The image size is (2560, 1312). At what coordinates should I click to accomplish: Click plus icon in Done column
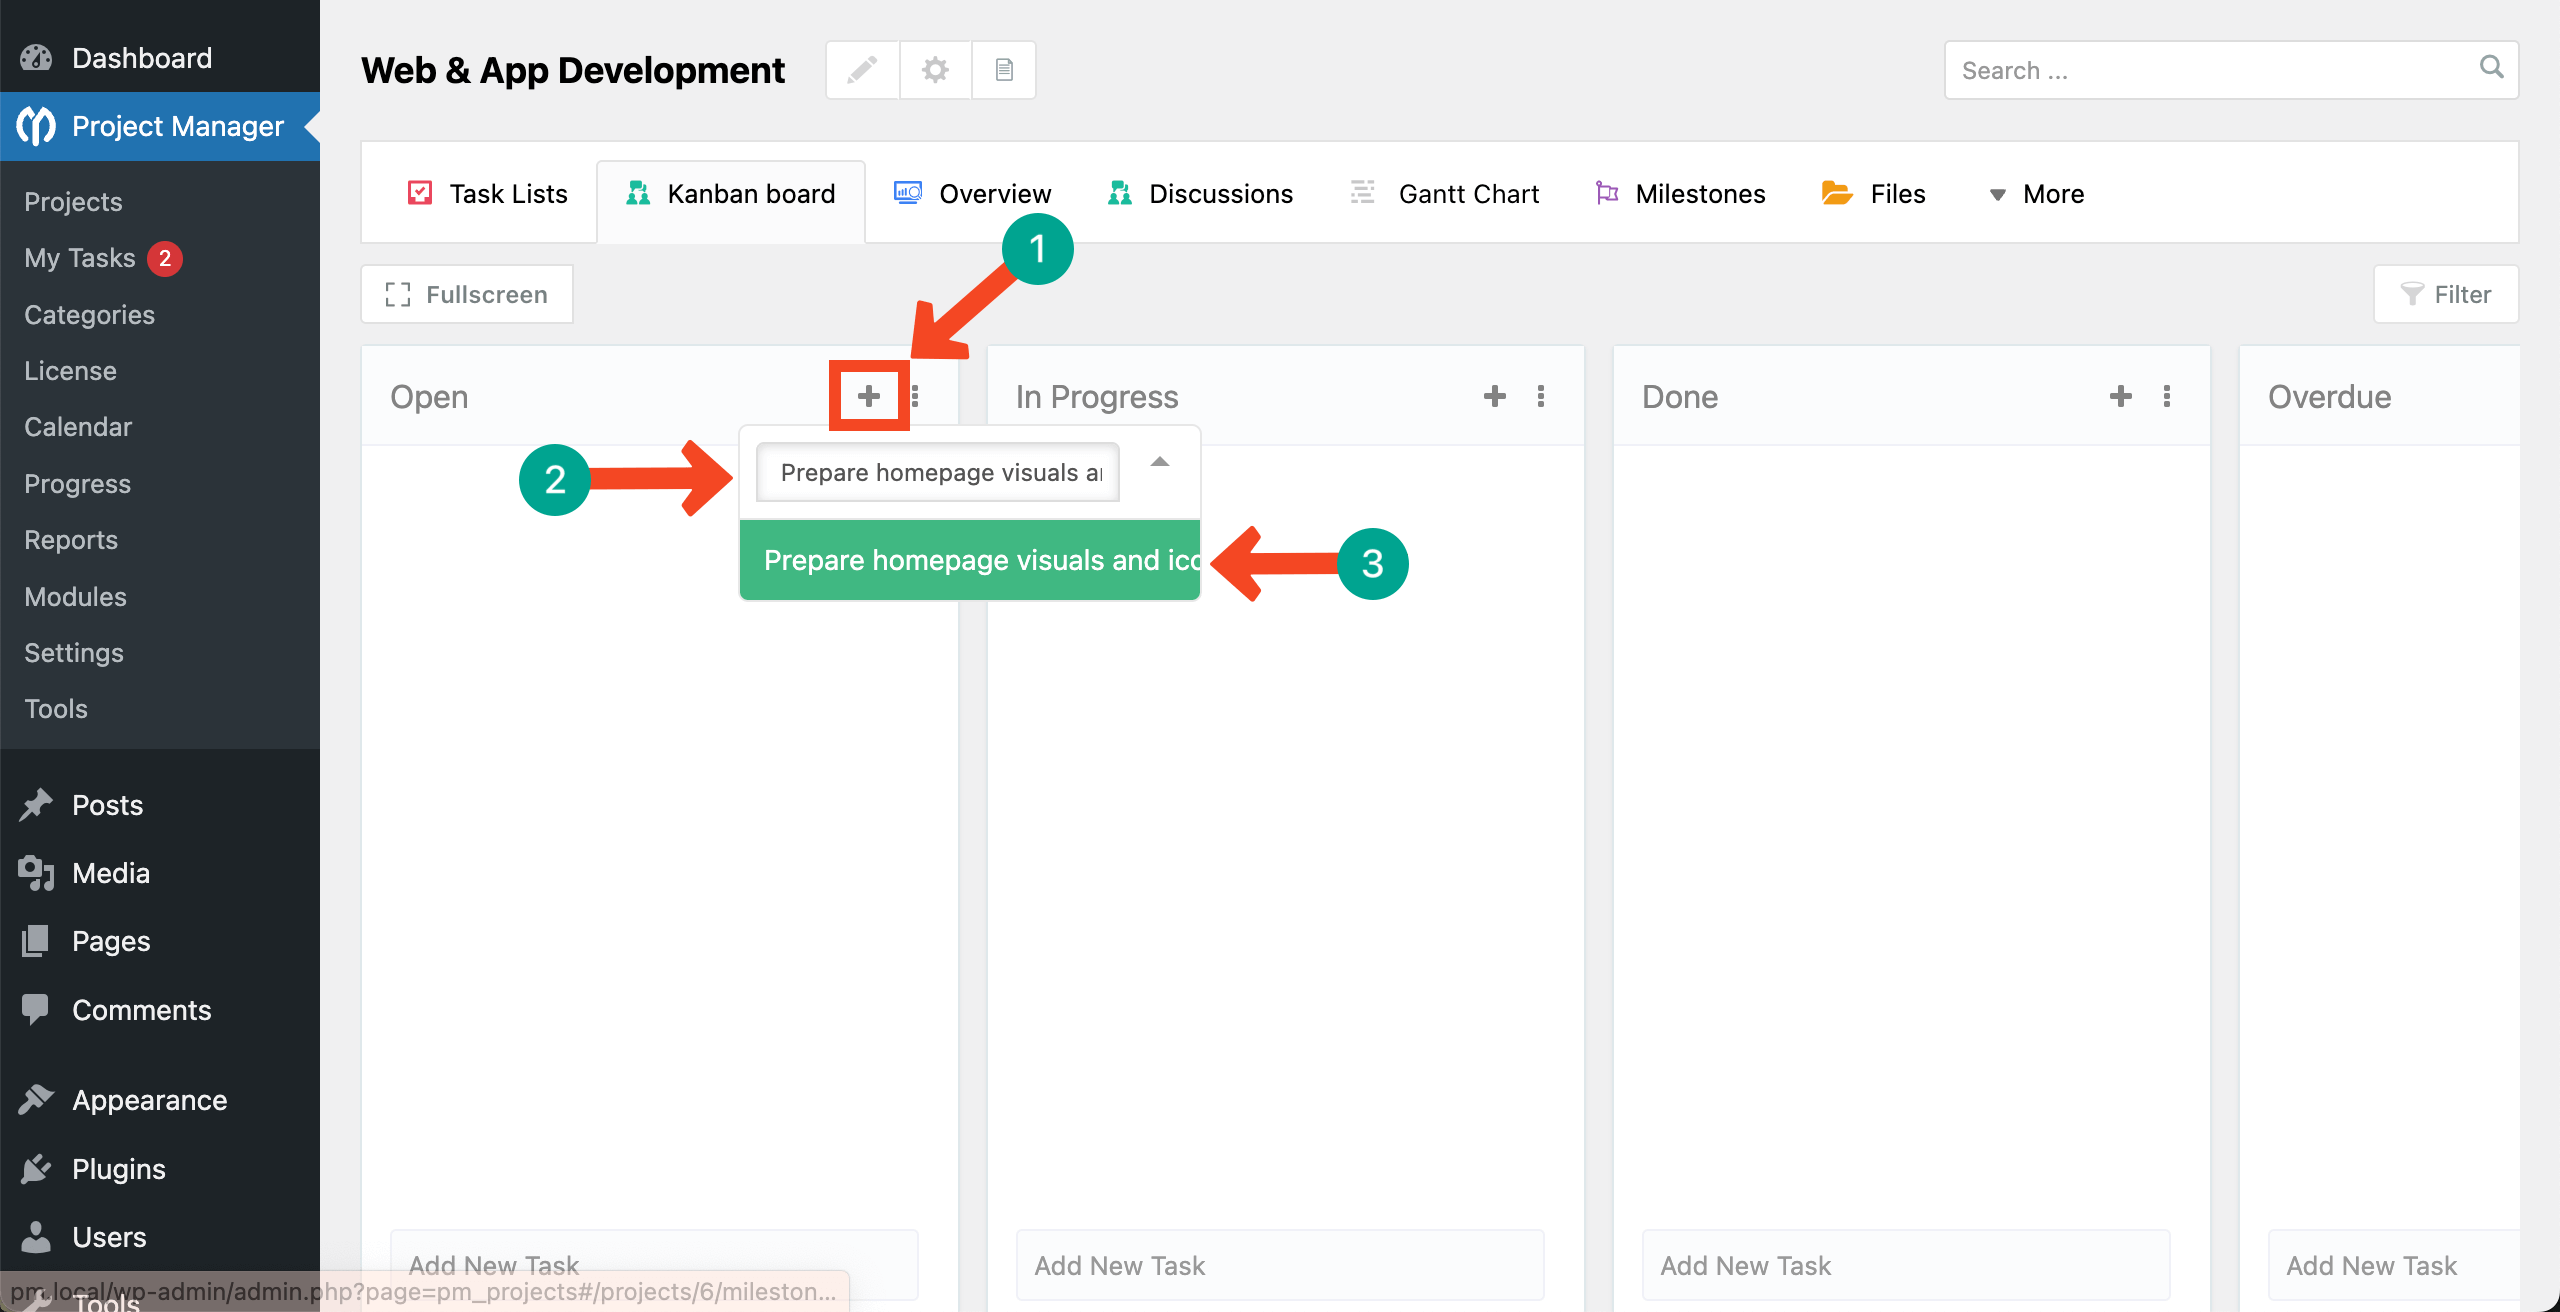pos(2120,396)
